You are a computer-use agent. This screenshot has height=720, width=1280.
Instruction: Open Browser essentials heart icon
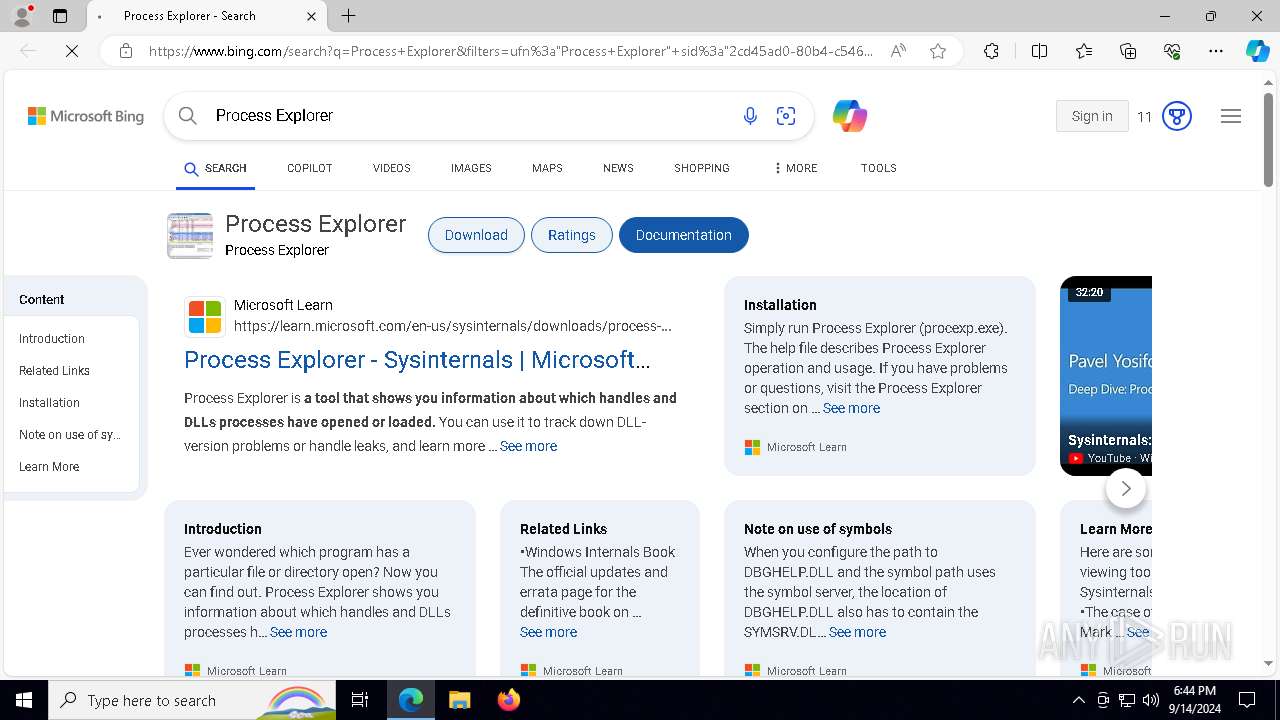[x=1172, y=51]
